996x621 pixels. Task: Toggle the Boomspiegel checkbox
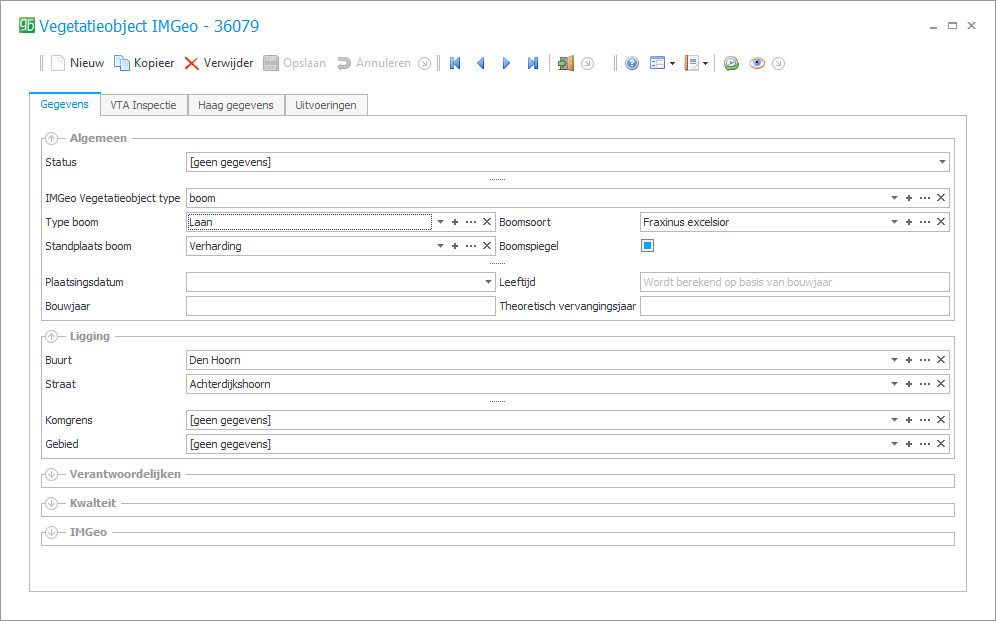[647, 246]
